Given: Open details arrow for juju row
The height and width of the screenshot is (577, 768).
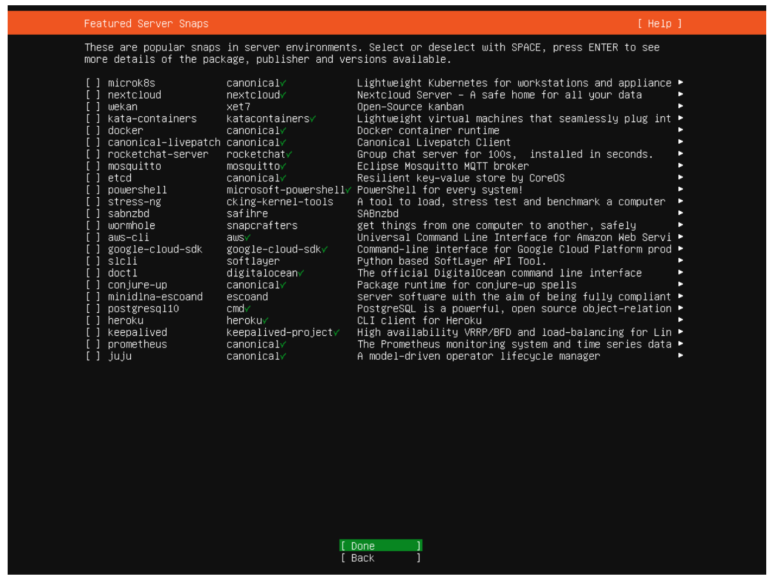Looking at the screenshot, I should point(680,356).
